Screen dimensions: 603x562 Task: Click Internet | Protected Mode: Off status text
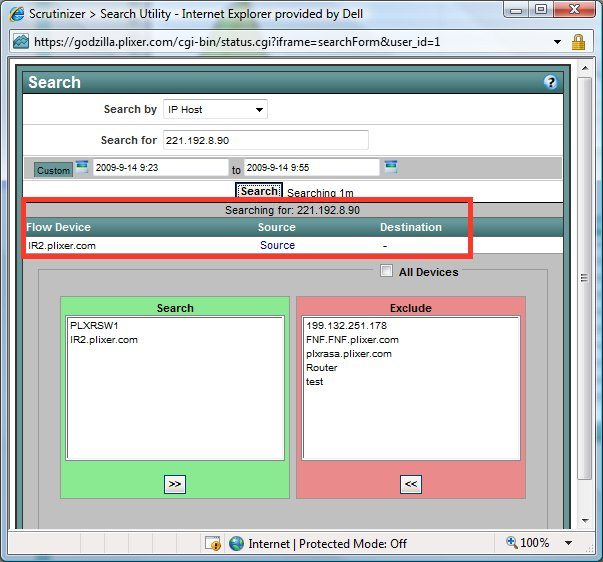[x=327, y=544]
